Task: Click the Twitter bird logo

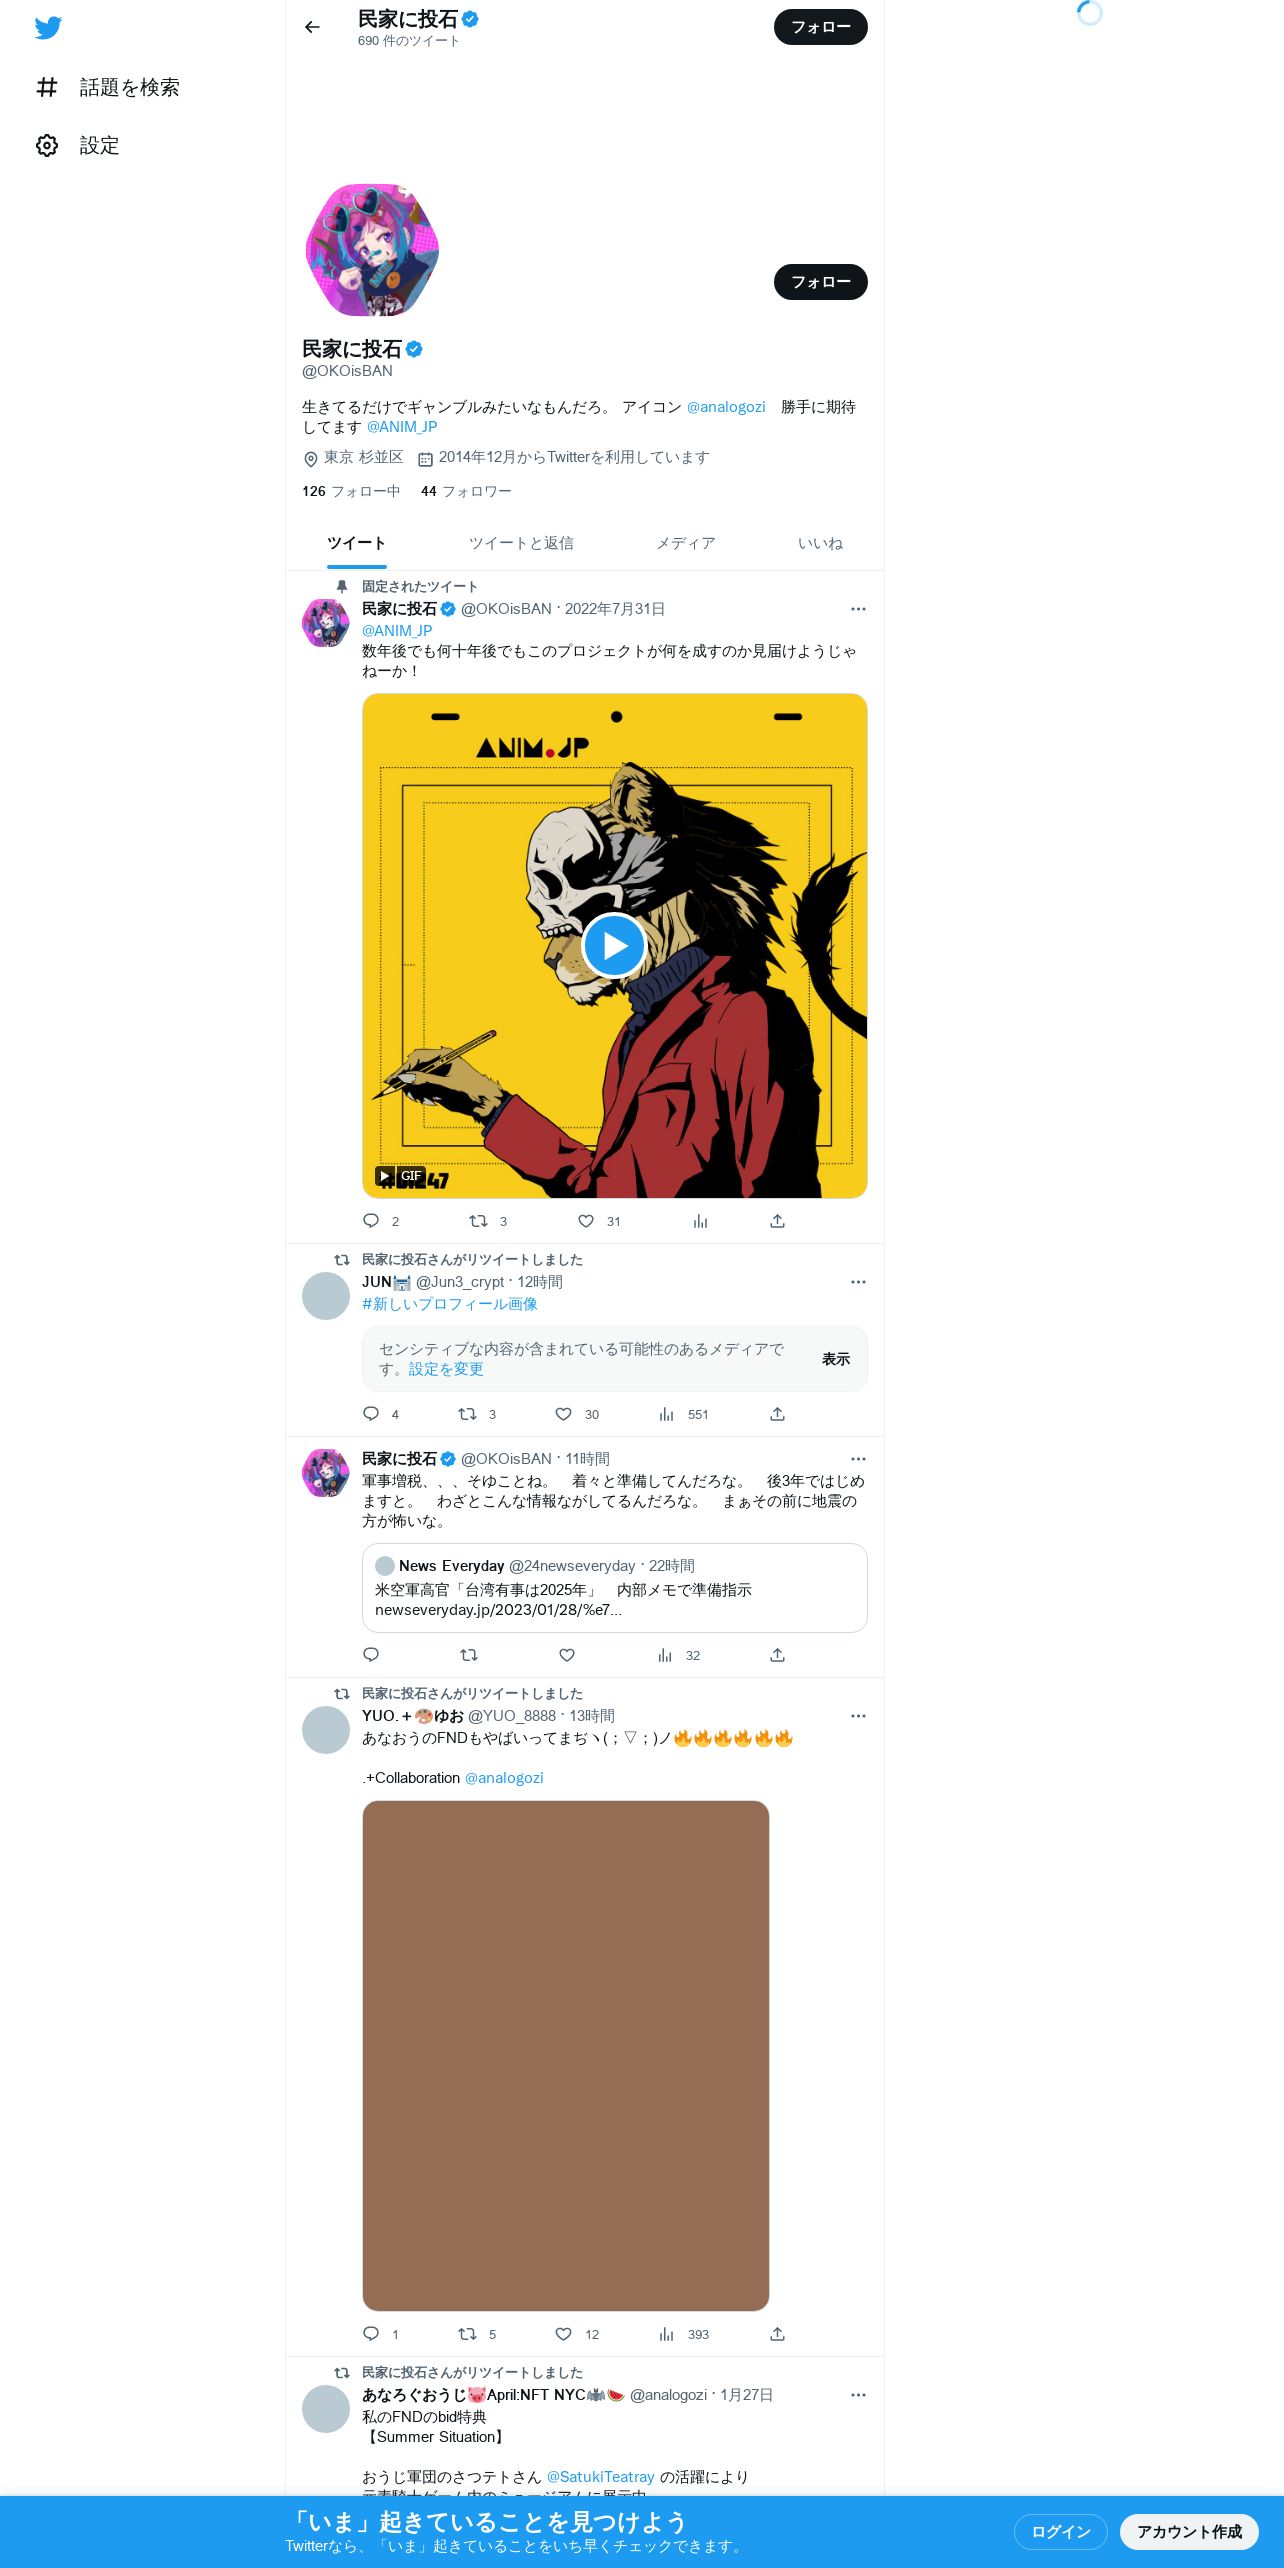Action: [x=48, y=28]
